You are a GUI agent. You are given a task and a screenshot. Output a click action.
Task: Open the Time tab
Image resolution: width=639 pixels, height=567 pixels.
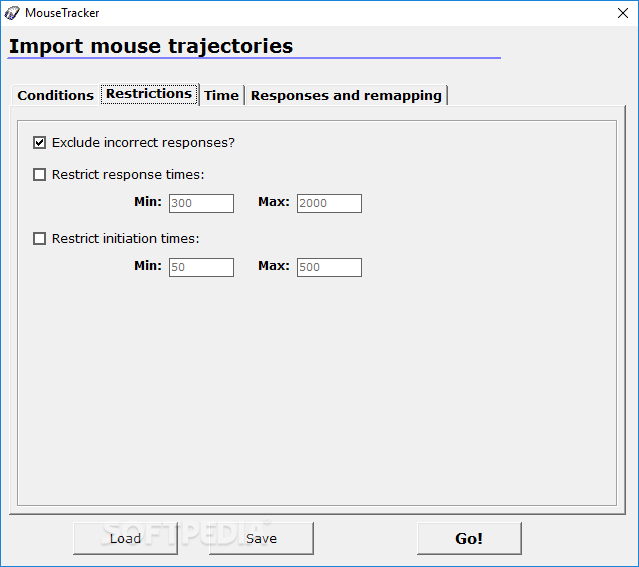(221, 95)
